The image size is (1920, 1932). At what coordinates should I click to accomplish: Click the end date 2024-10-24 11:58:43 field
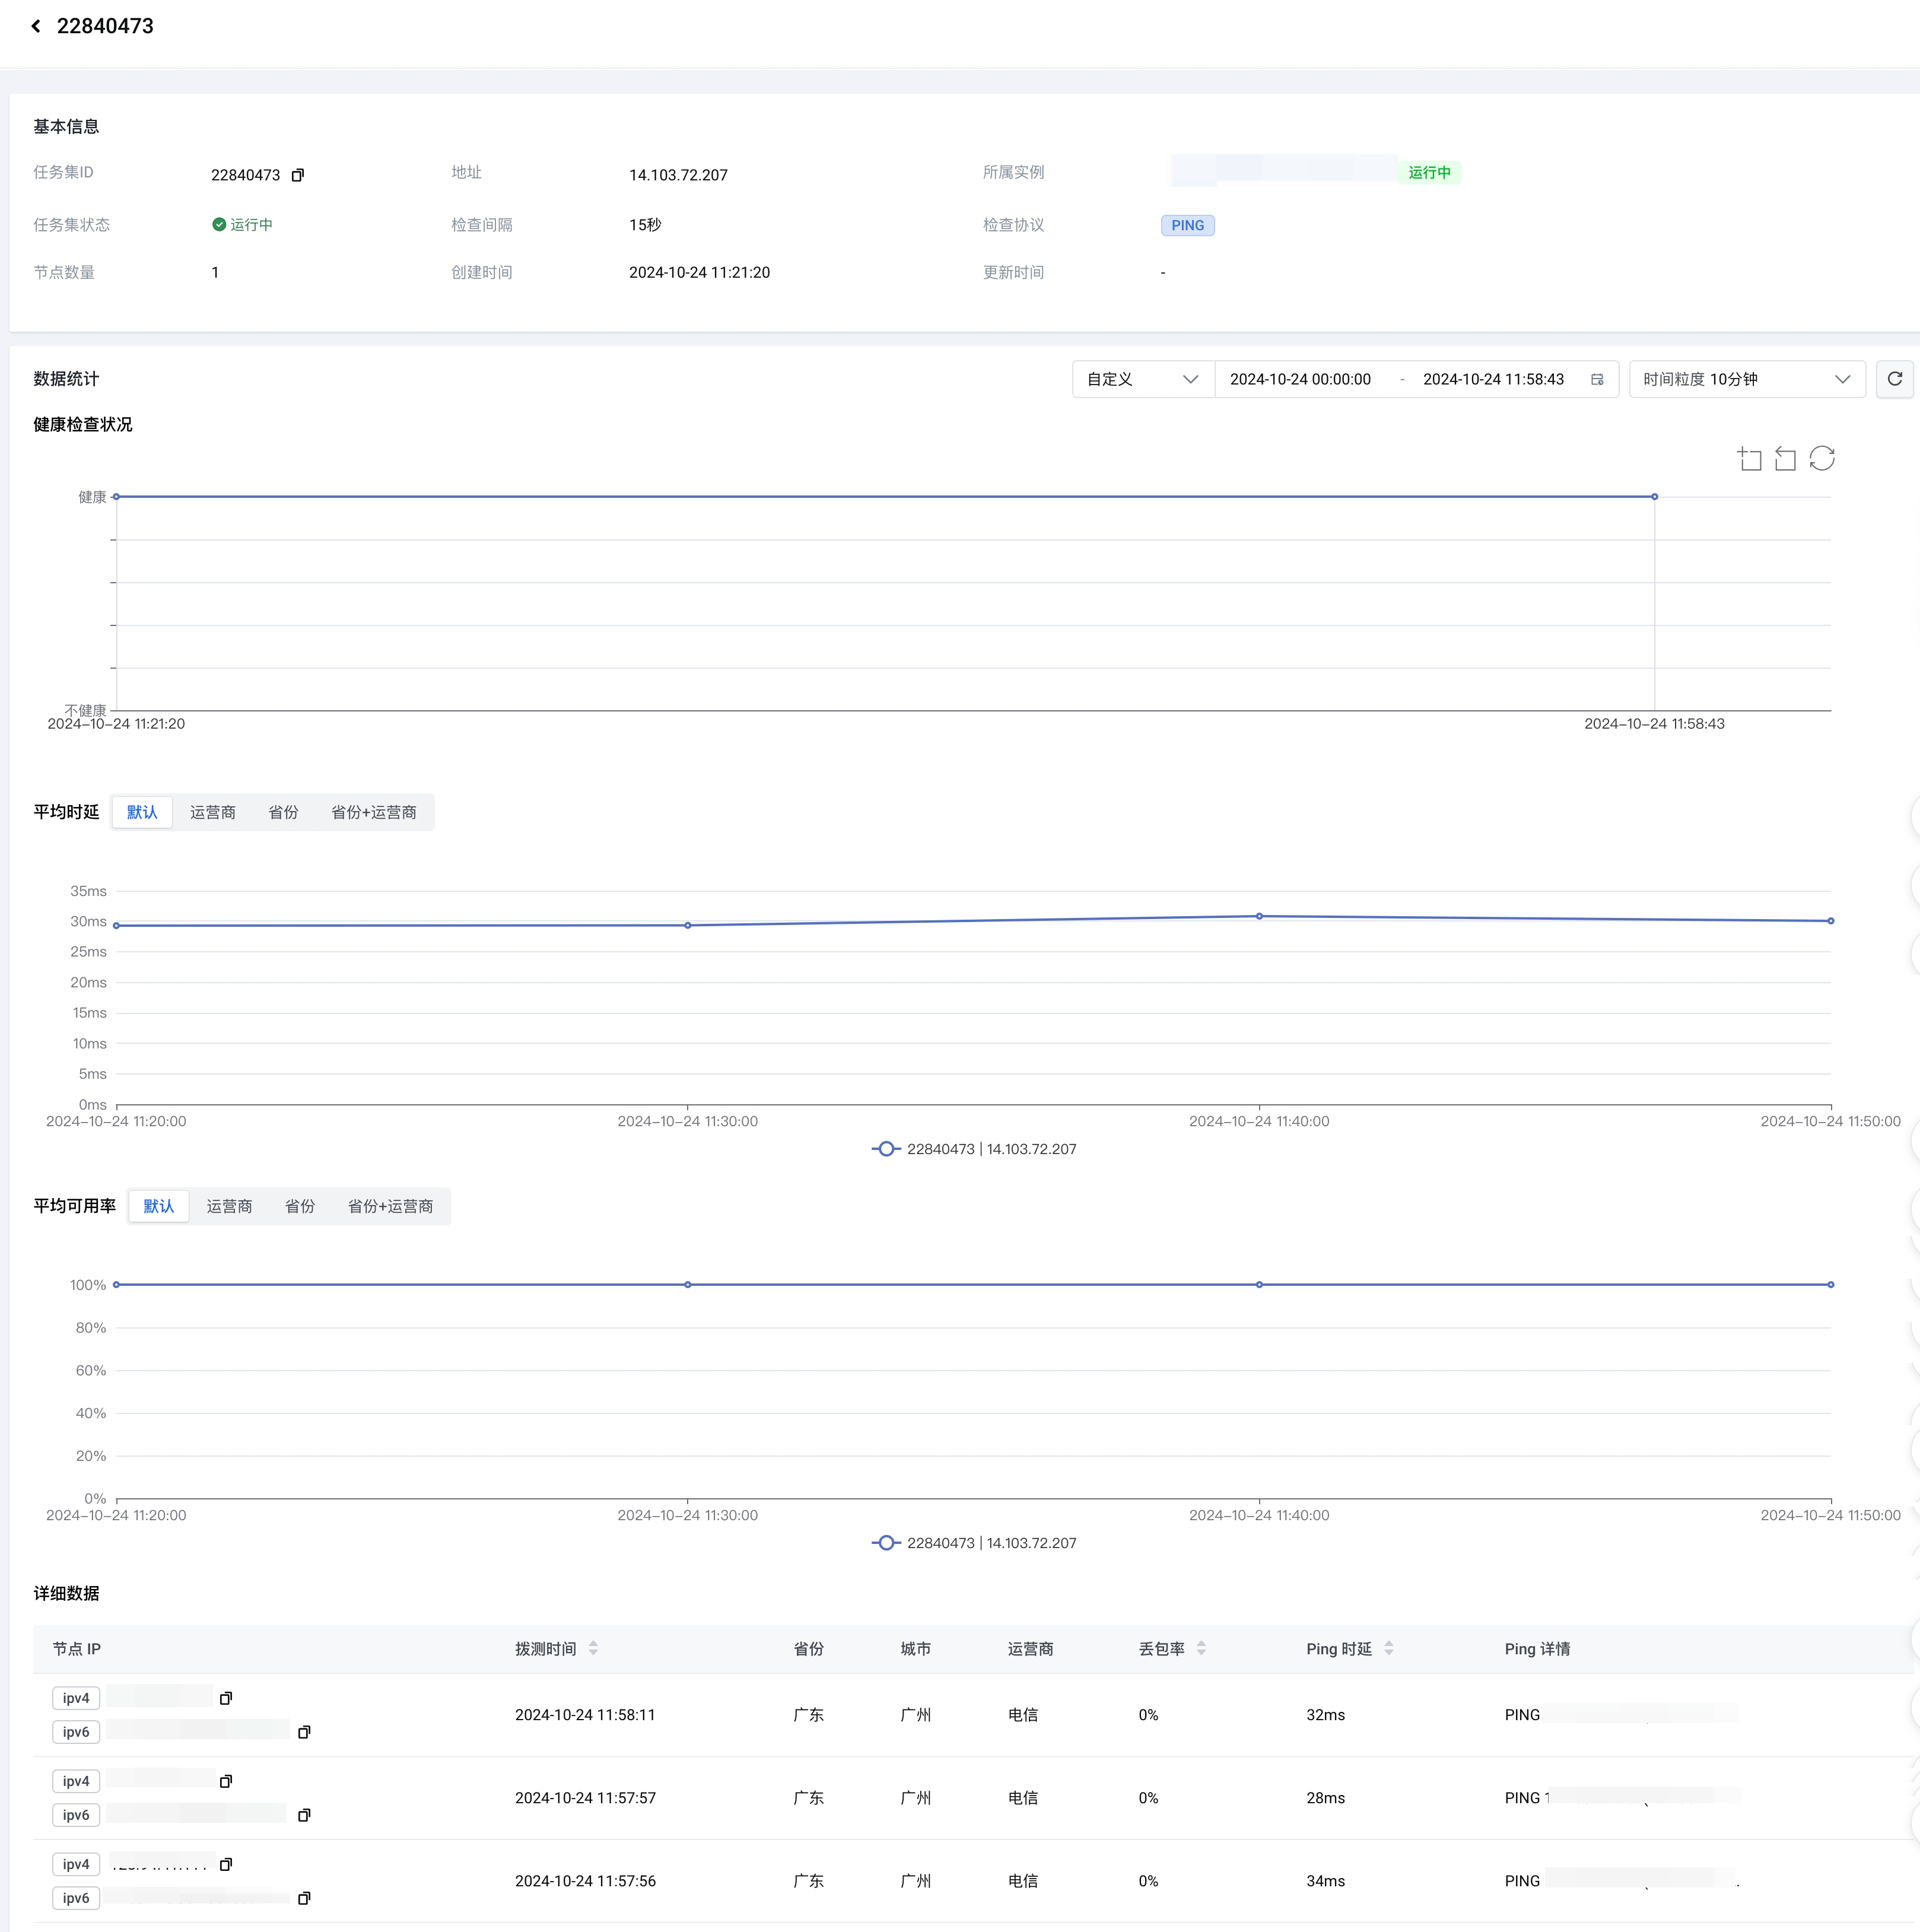[1493, 379]
